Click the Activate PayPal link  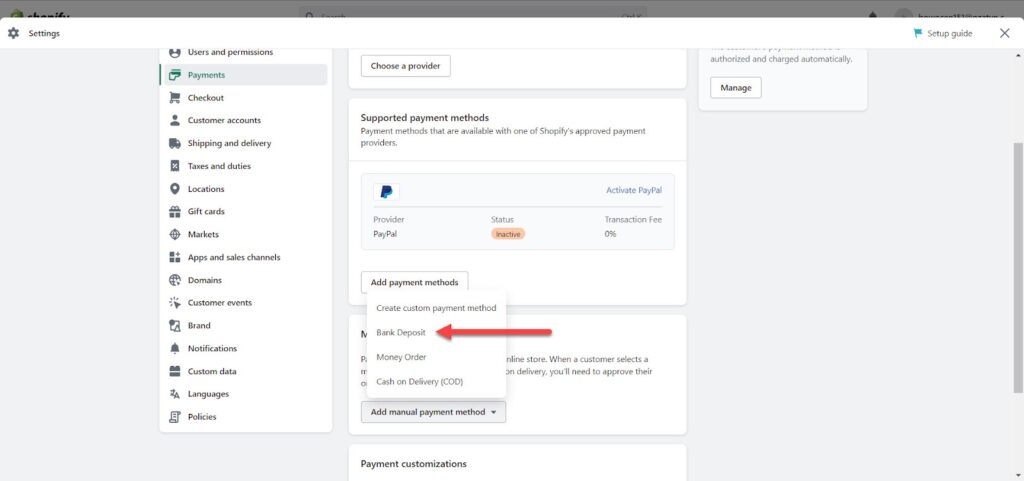click(633, 191)
